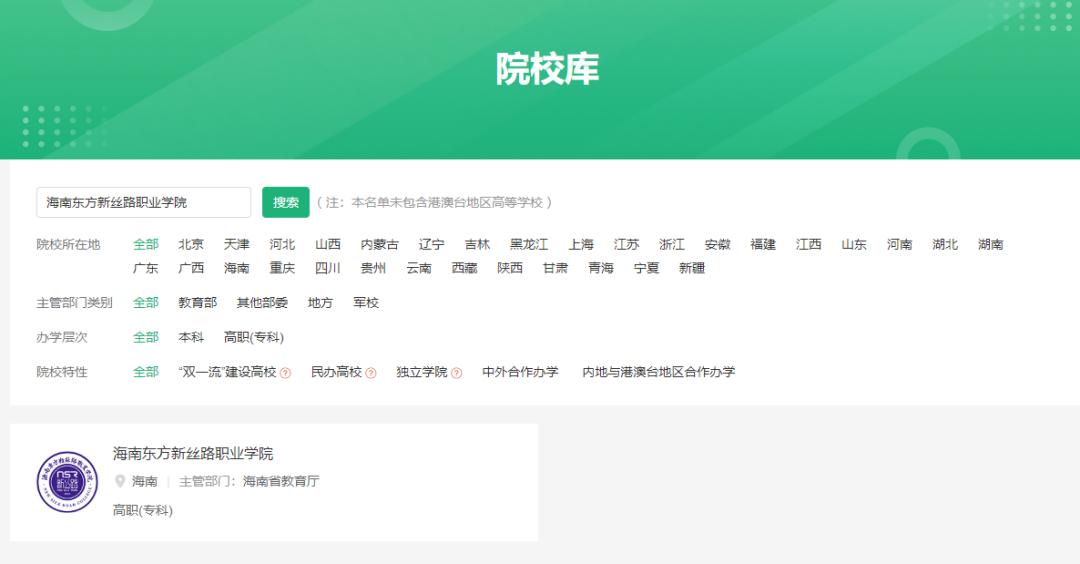1080x564 pixels.
Task: Click the 搜索 search button
Action: pyautogui.click(x=285, y=202)
